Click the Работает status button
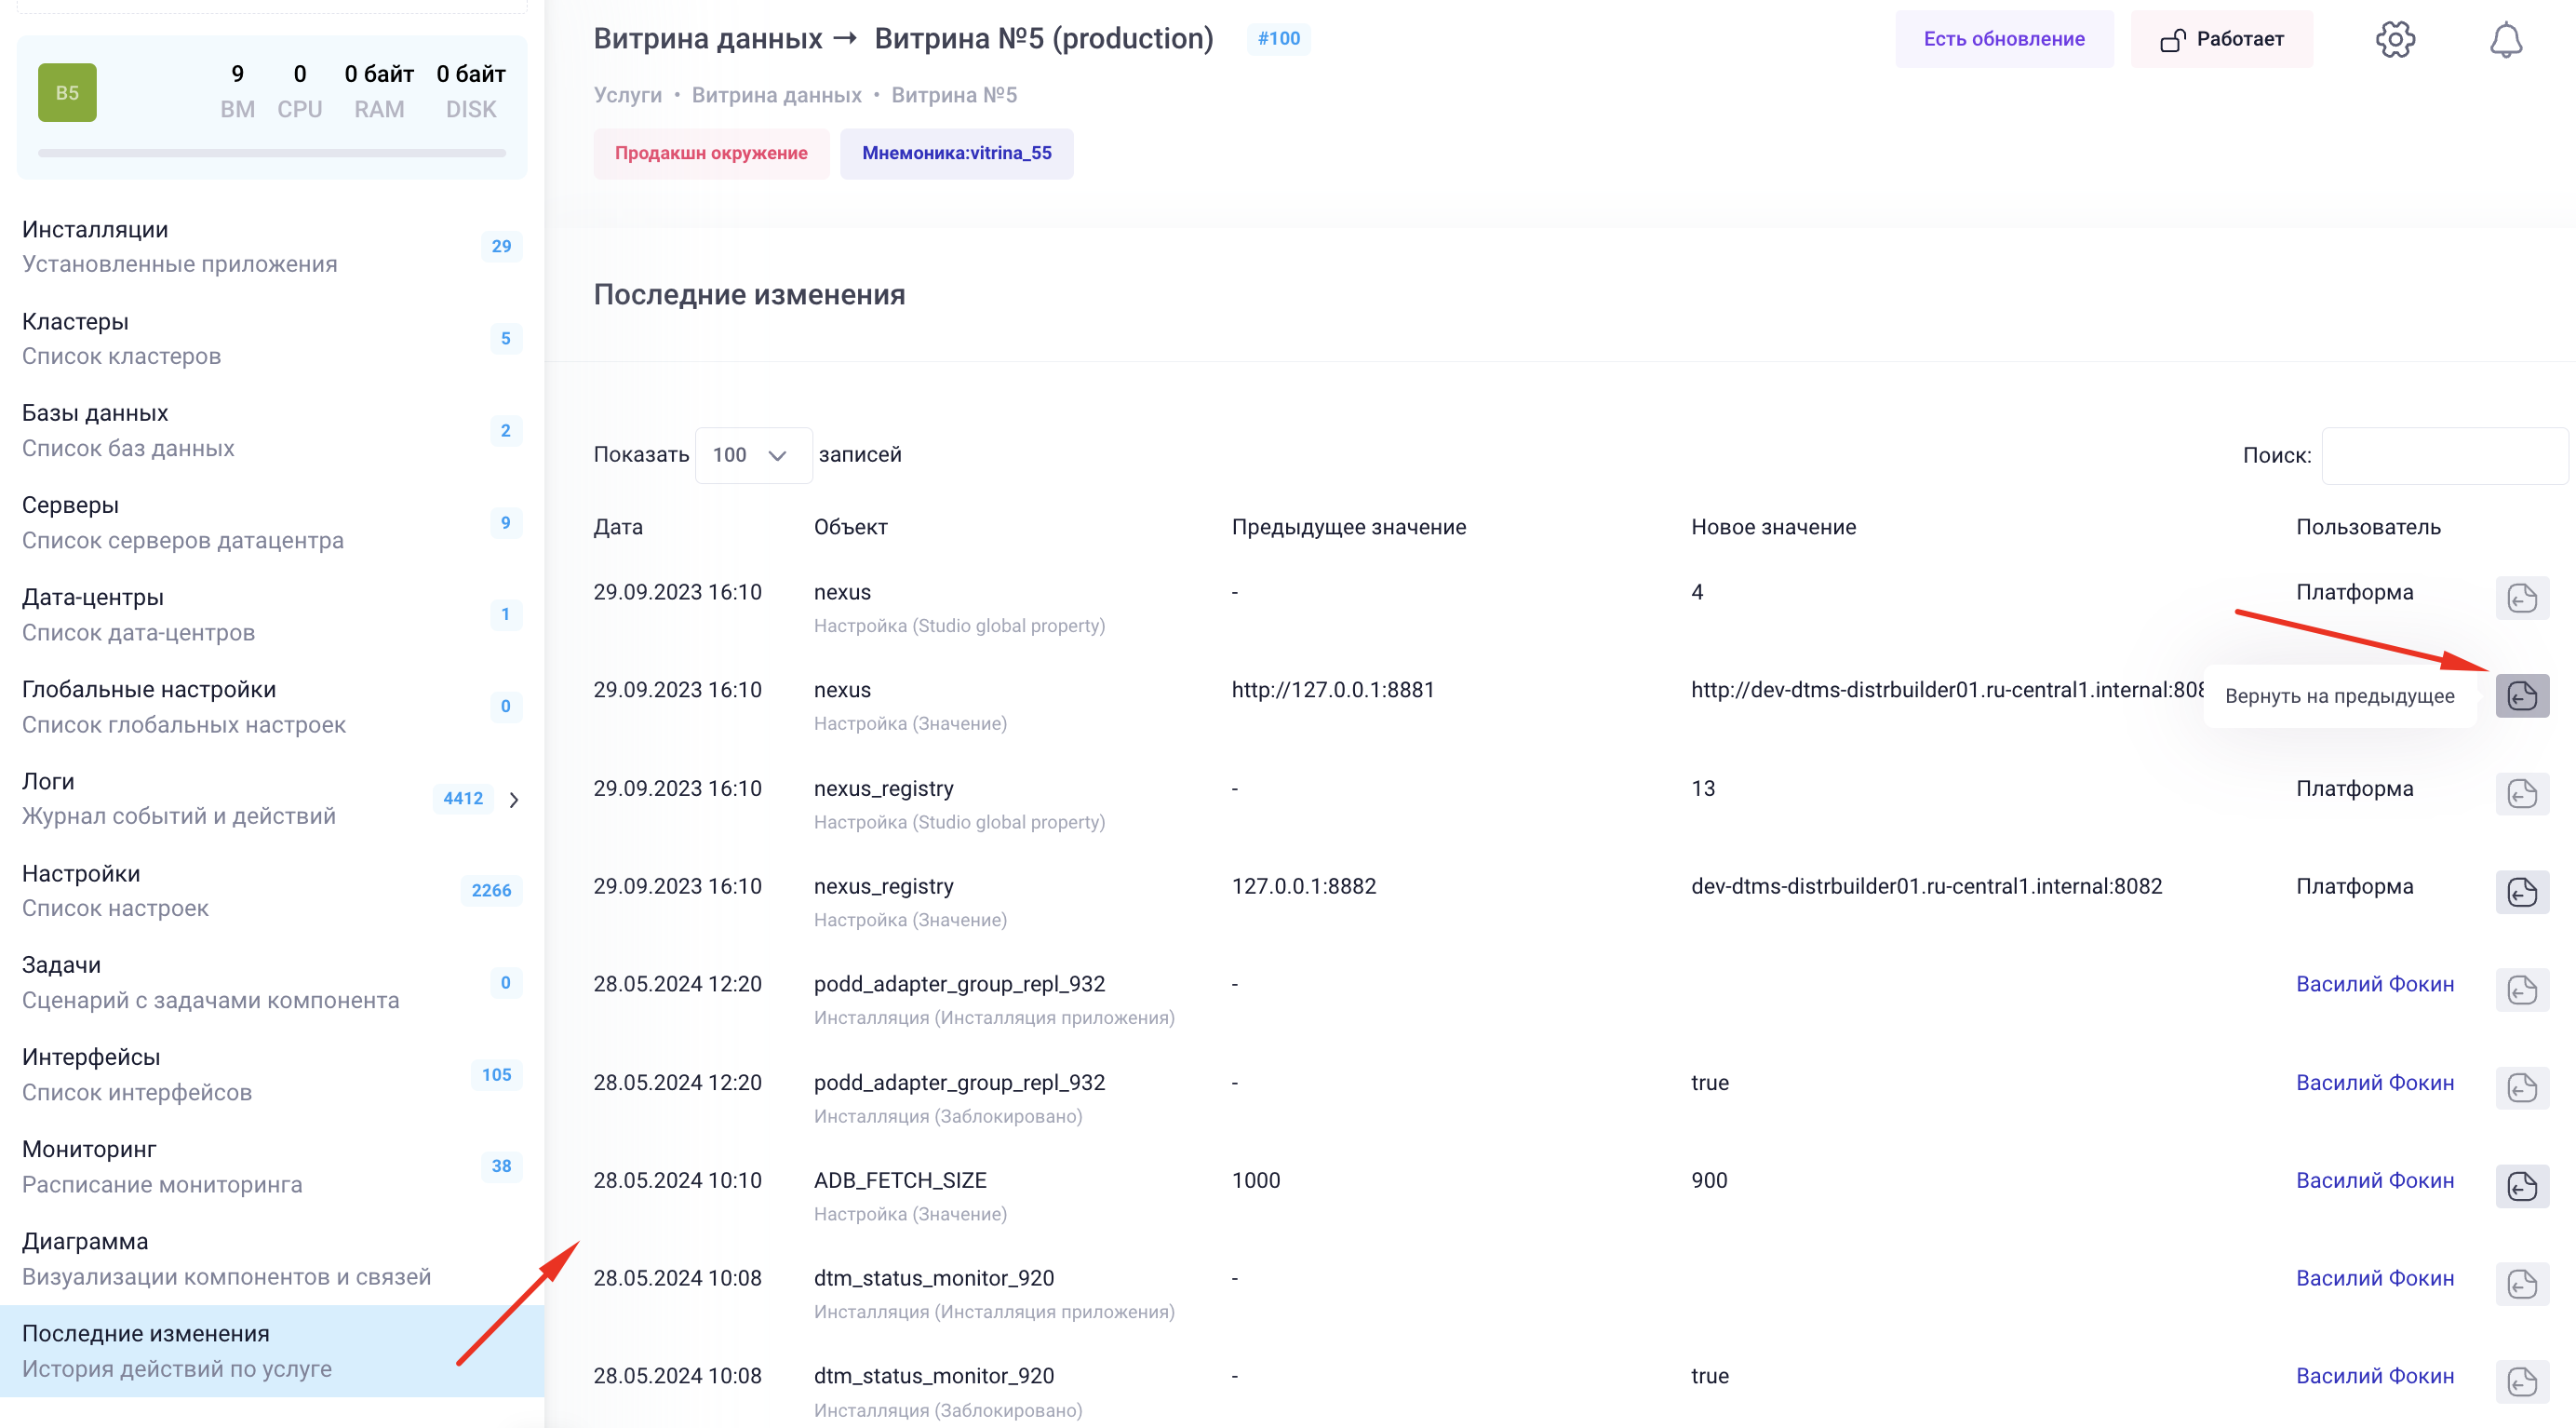 coord(2221,39)
